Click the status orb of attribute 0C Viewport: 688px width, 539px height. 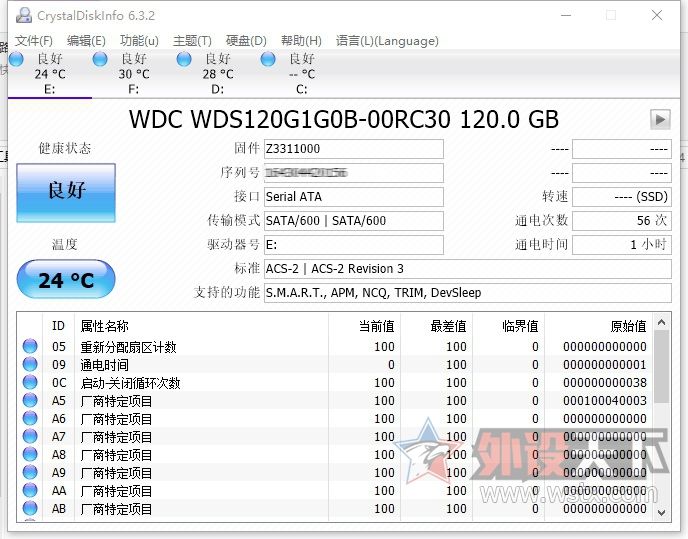pyautogui.click(x=30, y=382)
